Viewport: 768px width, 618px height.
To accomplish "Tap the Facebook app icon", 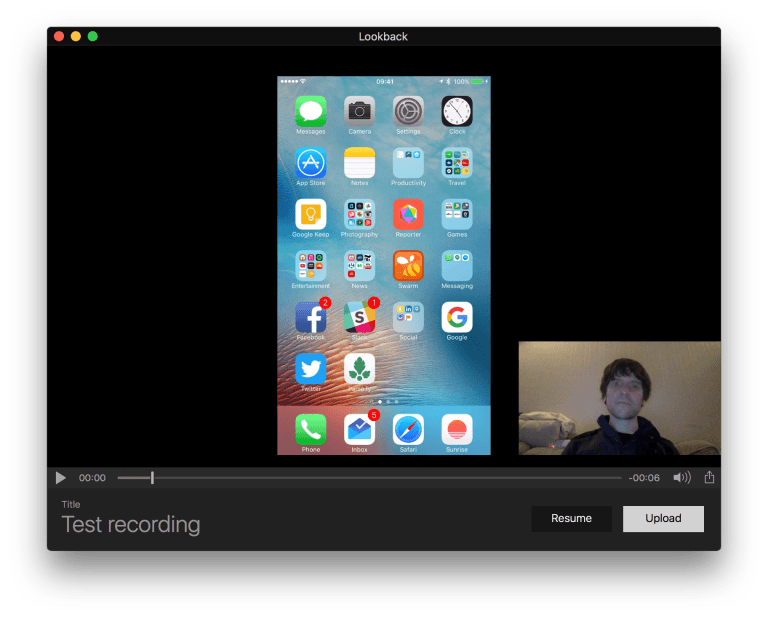I will [311, 317].
